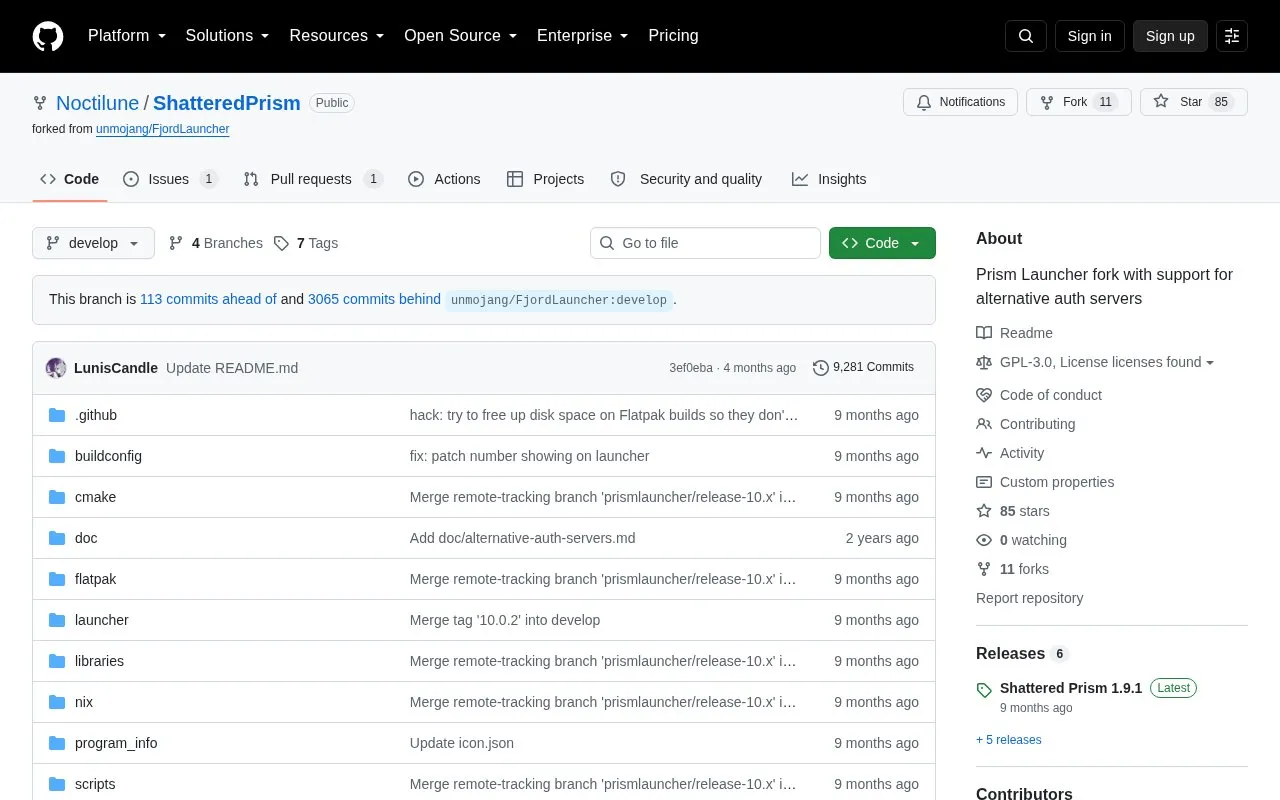Screen dimensions: 1280x800
Task: Click the GitHub logo icon
Action: coord(48,36)
